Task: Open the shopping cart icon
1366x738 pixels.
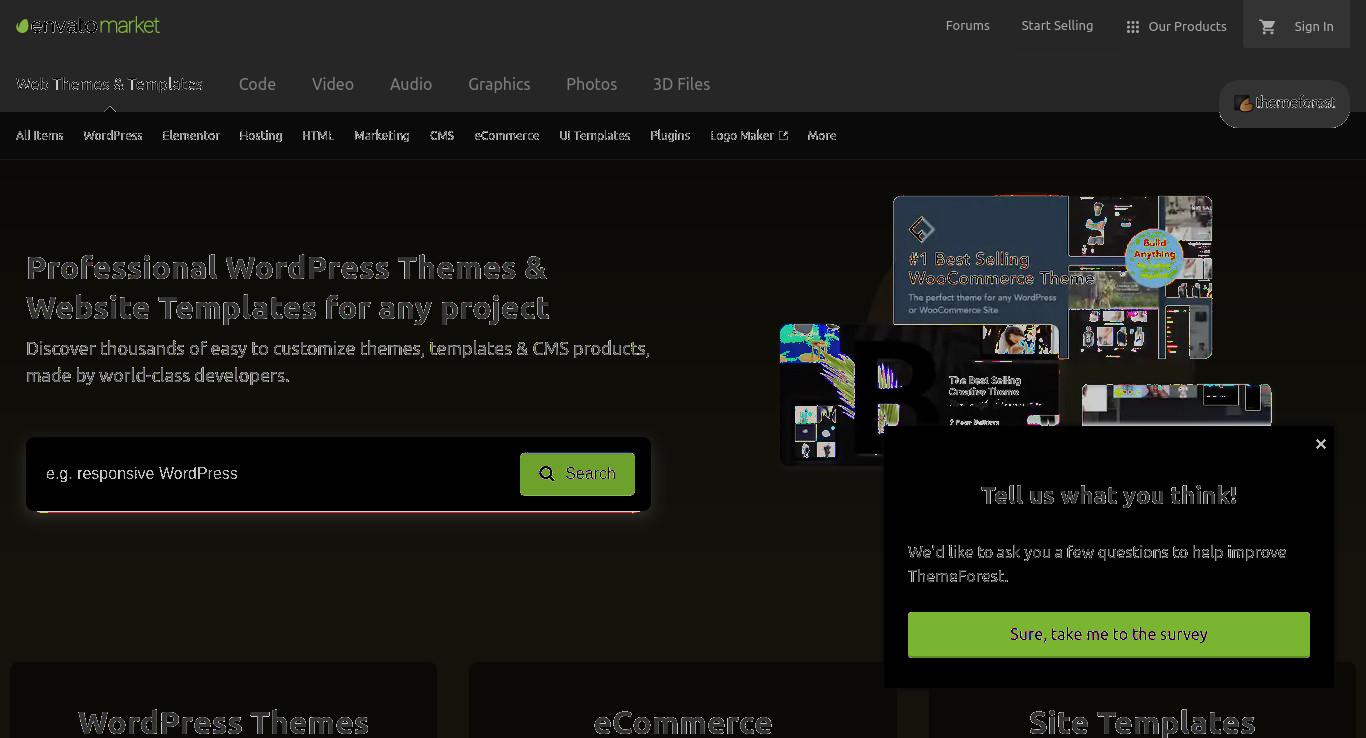Action: [x=1267, y=27]
